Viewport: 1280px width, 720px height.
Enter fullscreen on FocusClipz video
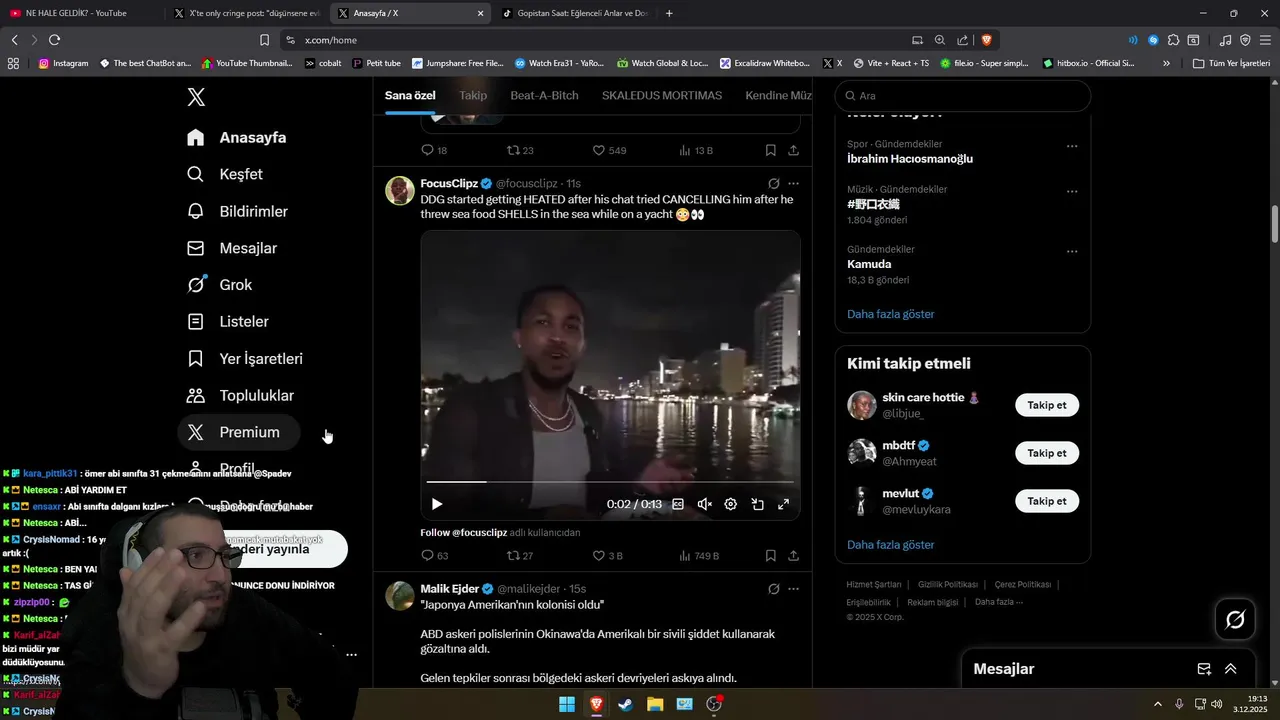[x=784, y=504]
